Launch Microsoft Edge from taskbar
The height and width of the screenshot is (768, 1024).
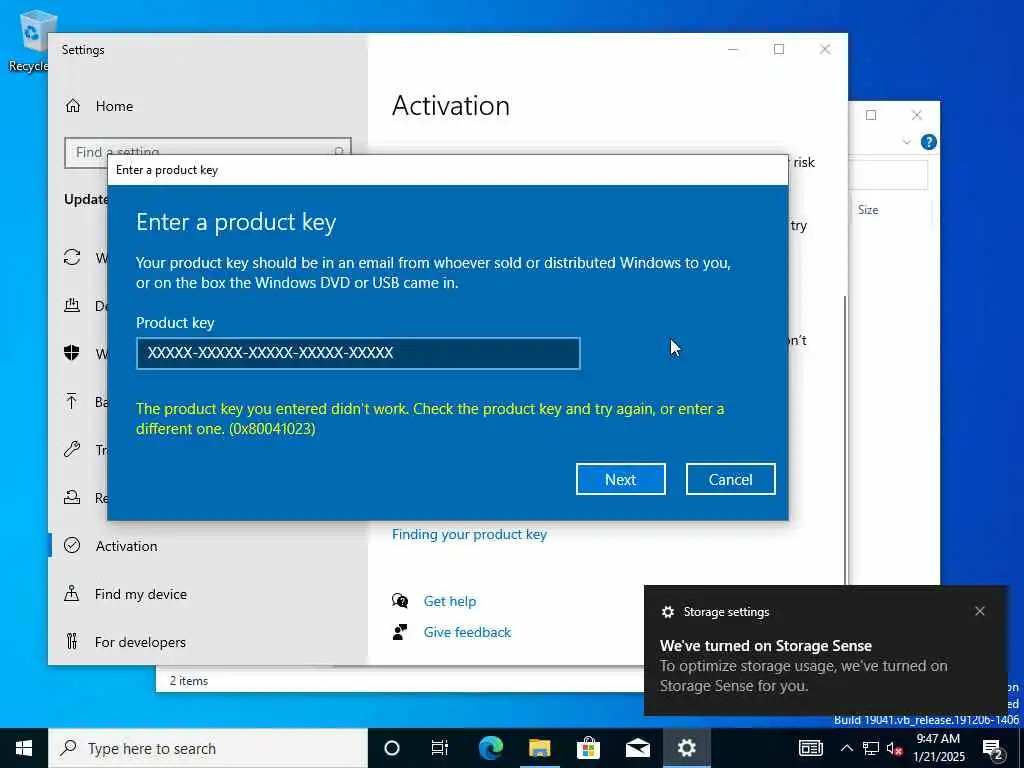[491, 748]
